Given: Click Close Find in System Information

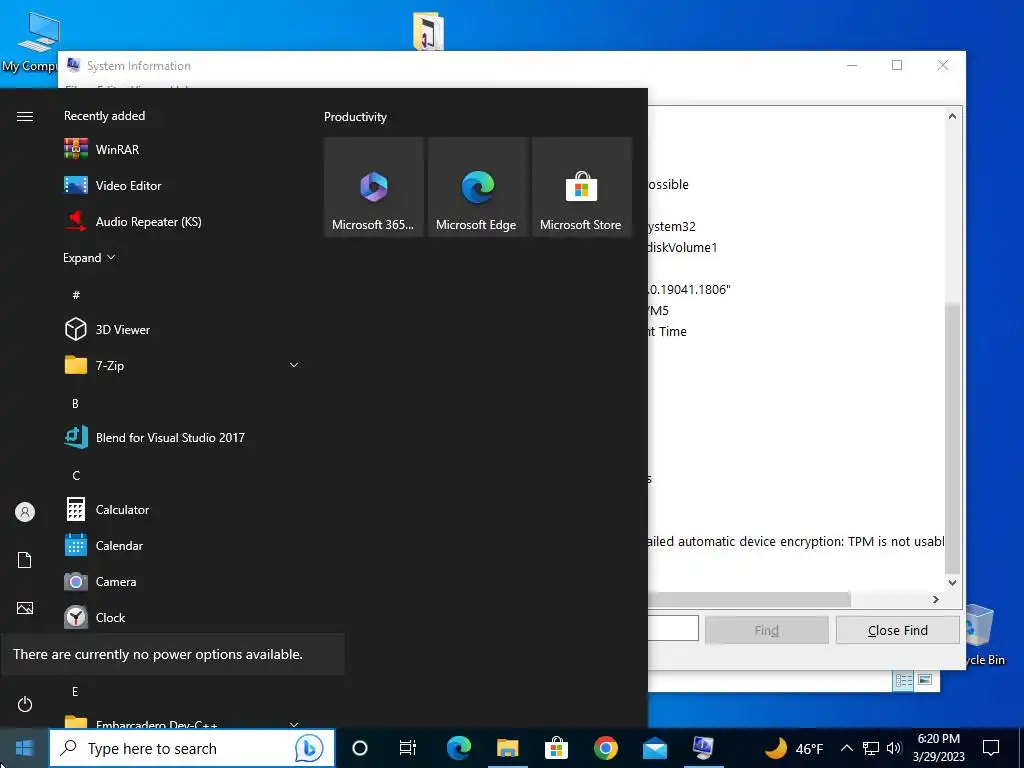Looking at the screenshot, I should (897, 630).
